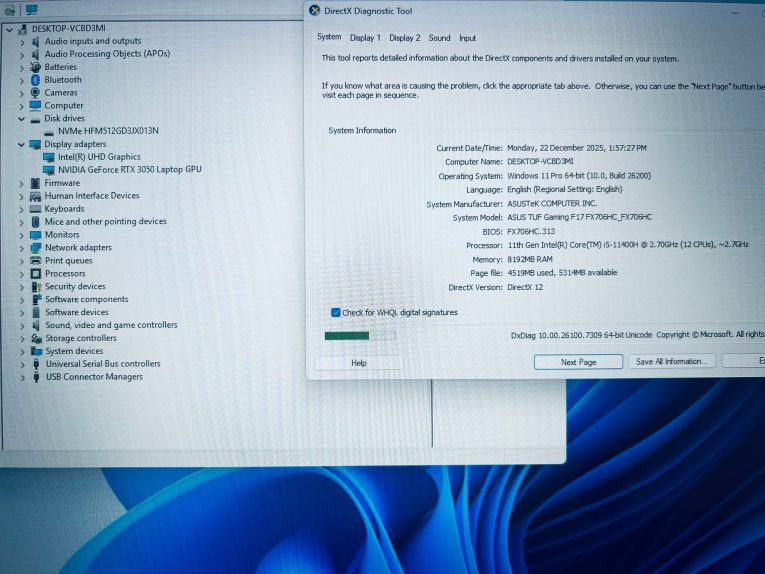Click the Device Manager toolbar monitor icon
Image resolution: width=765 pixels, height=574 pixels.
tap(32, 10)
